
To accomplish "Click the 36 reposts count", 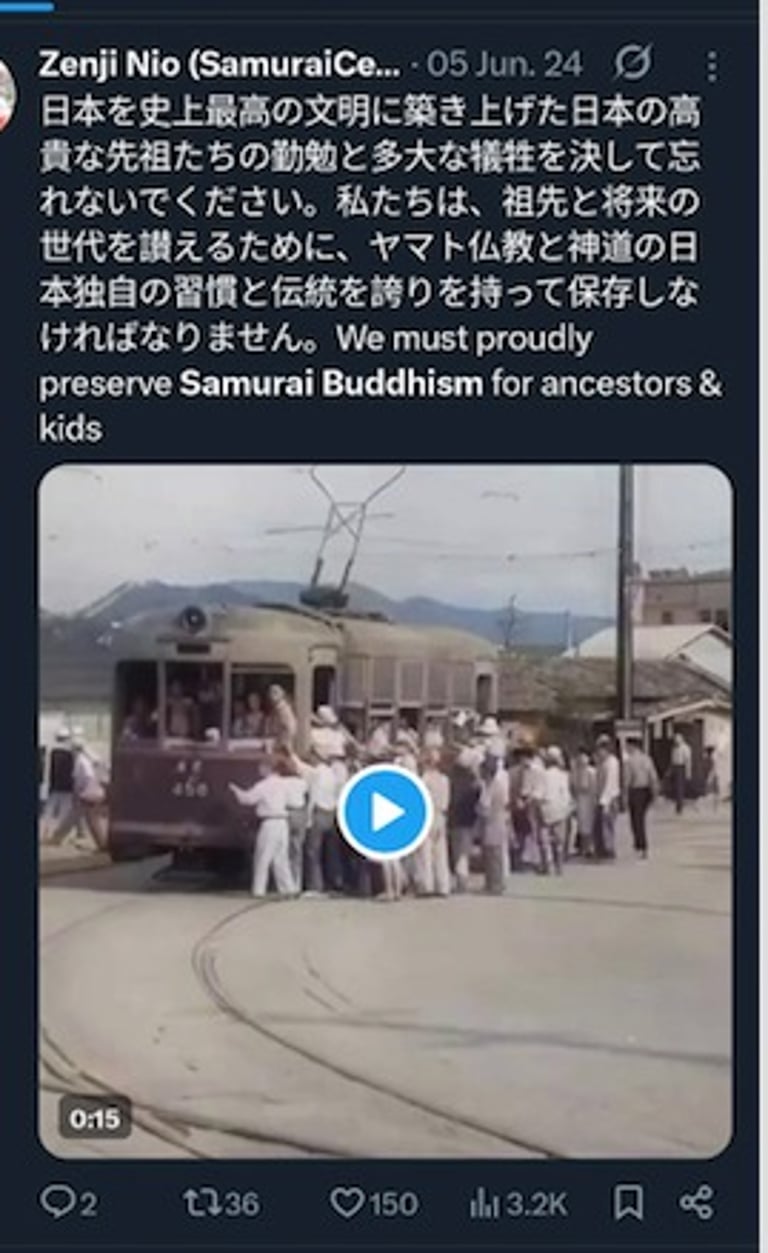I will 240,1204.
